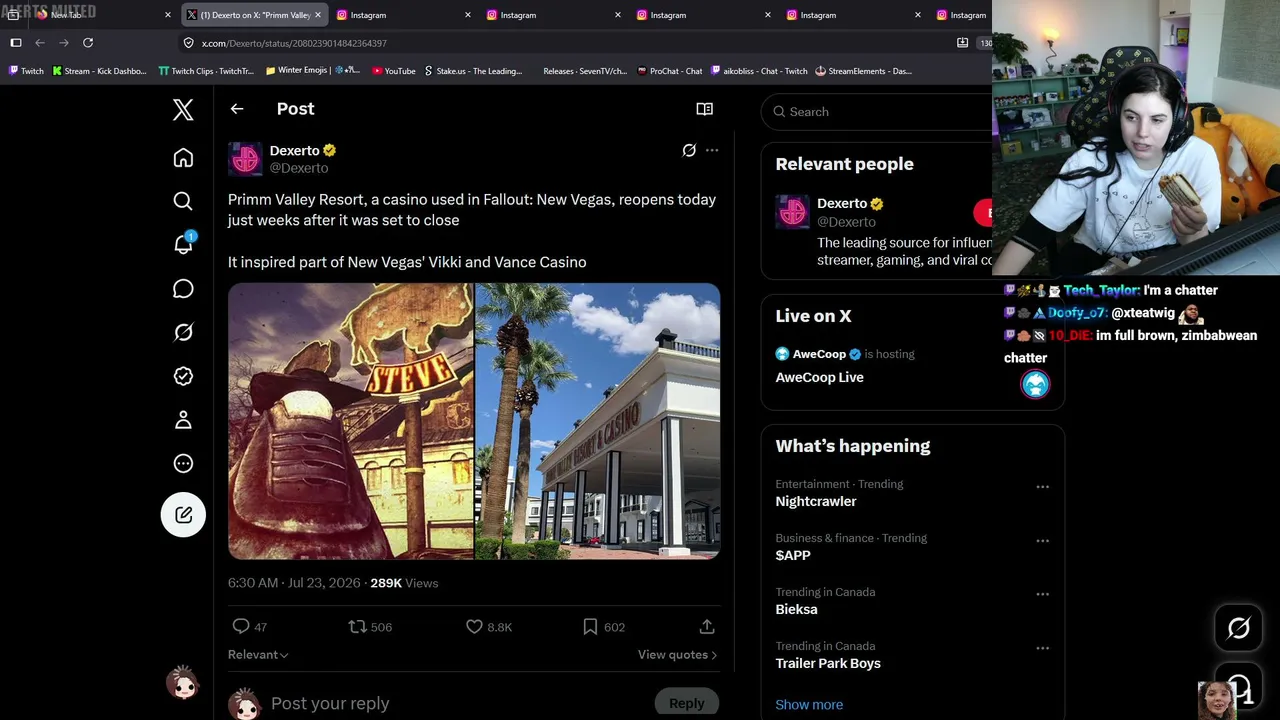Click Dexerto's avatar on the post

(245, 159)
